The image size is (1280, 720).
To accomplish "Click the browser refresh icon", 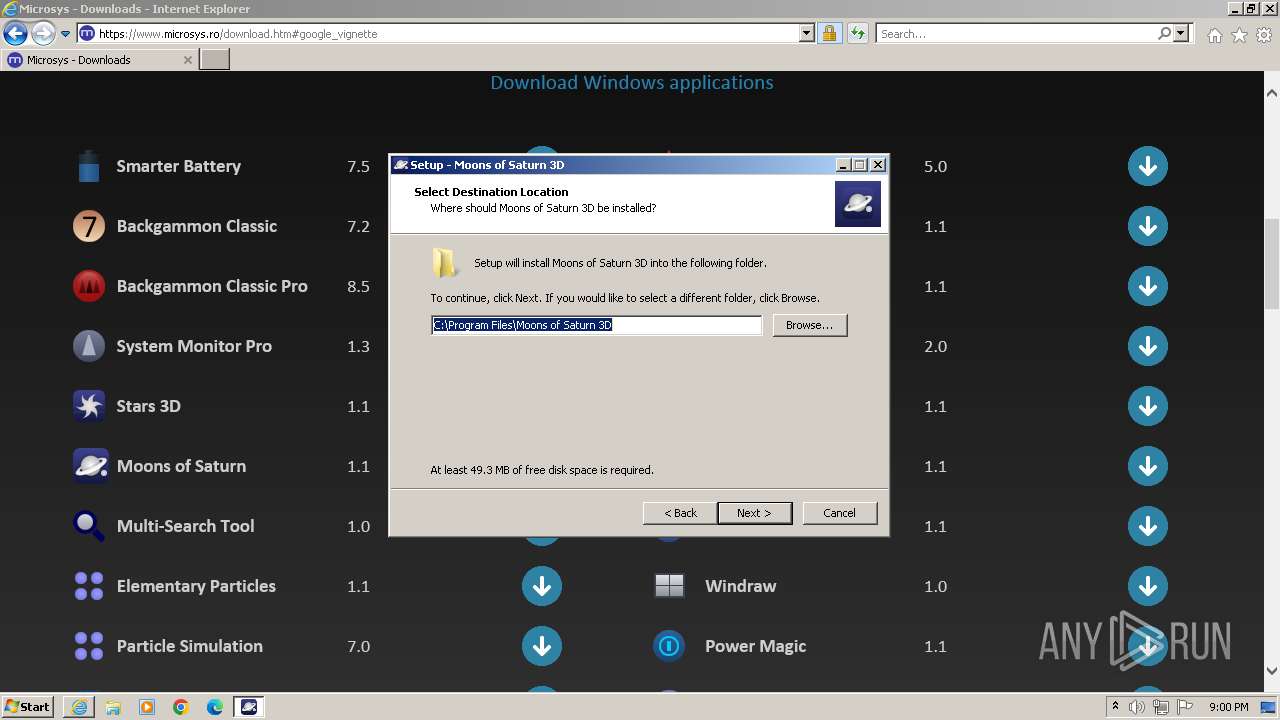I will pos(857,33).
